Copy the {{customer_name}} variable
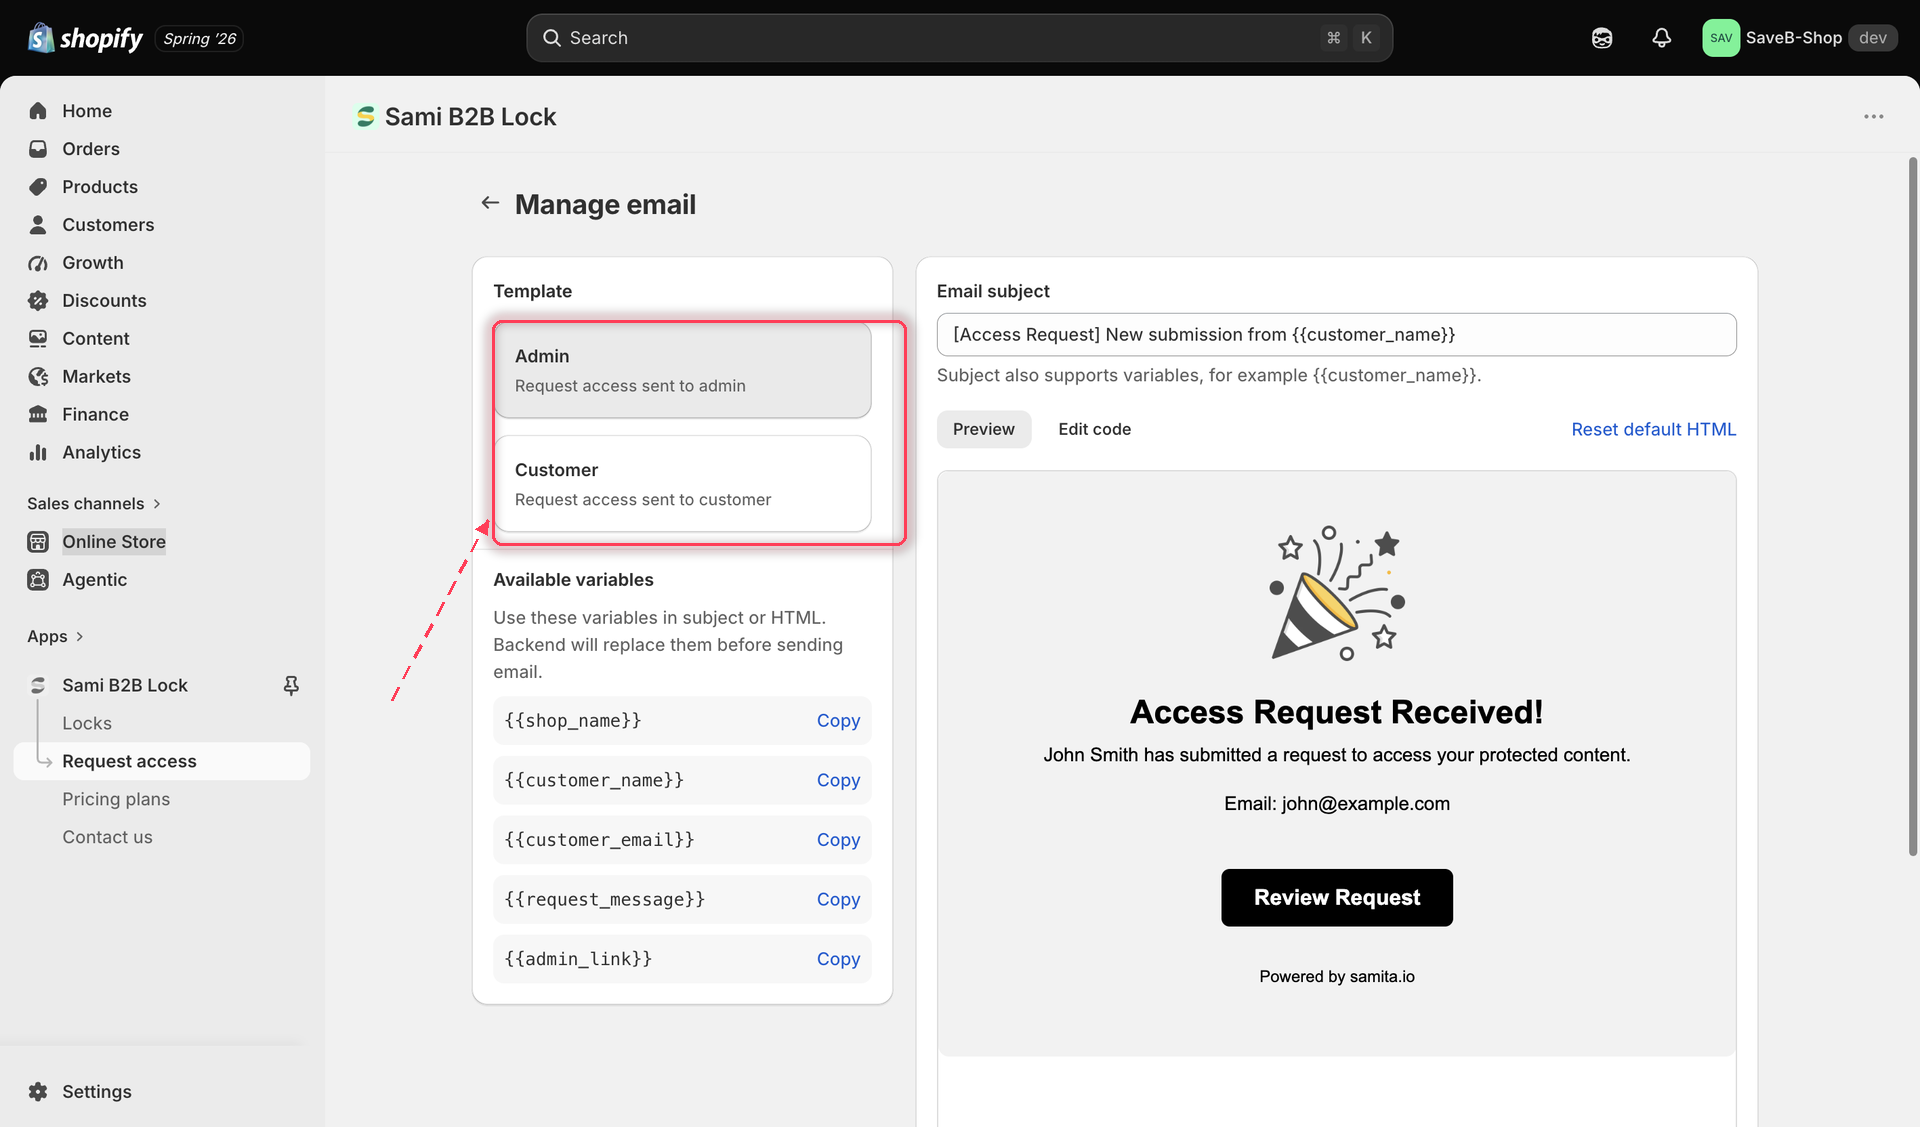This screenshot has width=1920, height=1127. tap(838, 780)
